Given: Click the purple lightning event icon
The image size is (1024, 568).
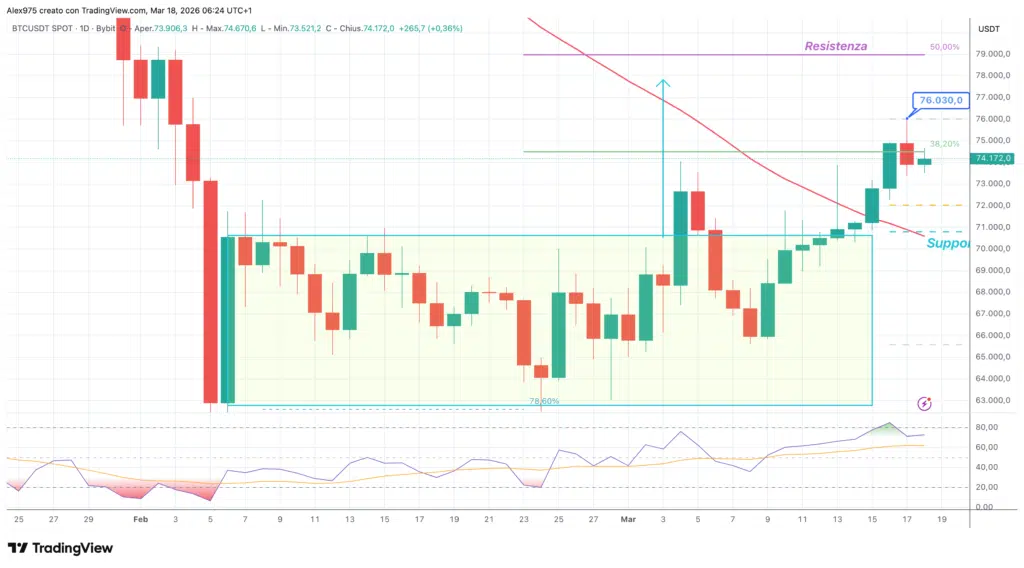Looking at the screenshot, I should (x=924, y=403).
